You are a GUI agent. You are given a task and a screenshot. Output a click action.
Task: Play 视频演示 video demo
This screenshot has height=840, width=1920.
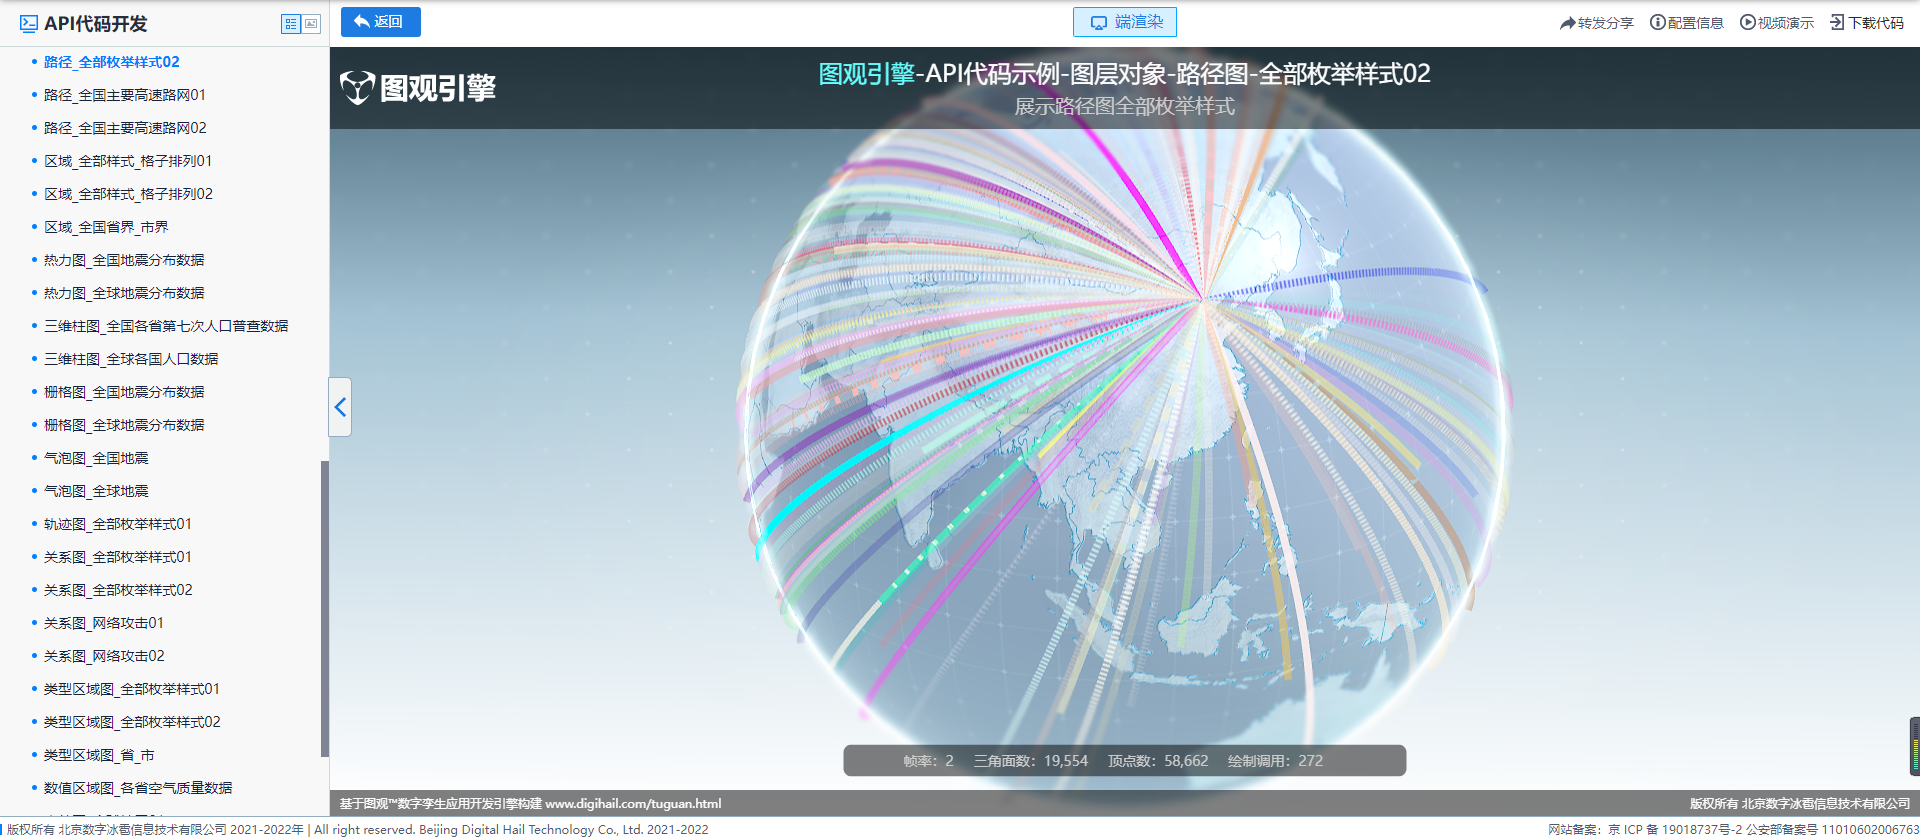1776,23
